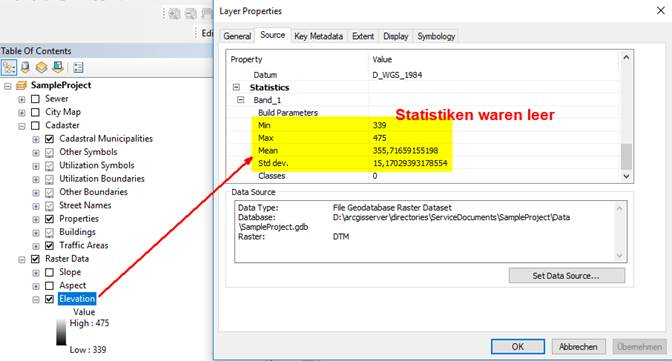This screenshot has height=361, width=672.
Task: Switch to the Display tab
Action: coord(396,36)
